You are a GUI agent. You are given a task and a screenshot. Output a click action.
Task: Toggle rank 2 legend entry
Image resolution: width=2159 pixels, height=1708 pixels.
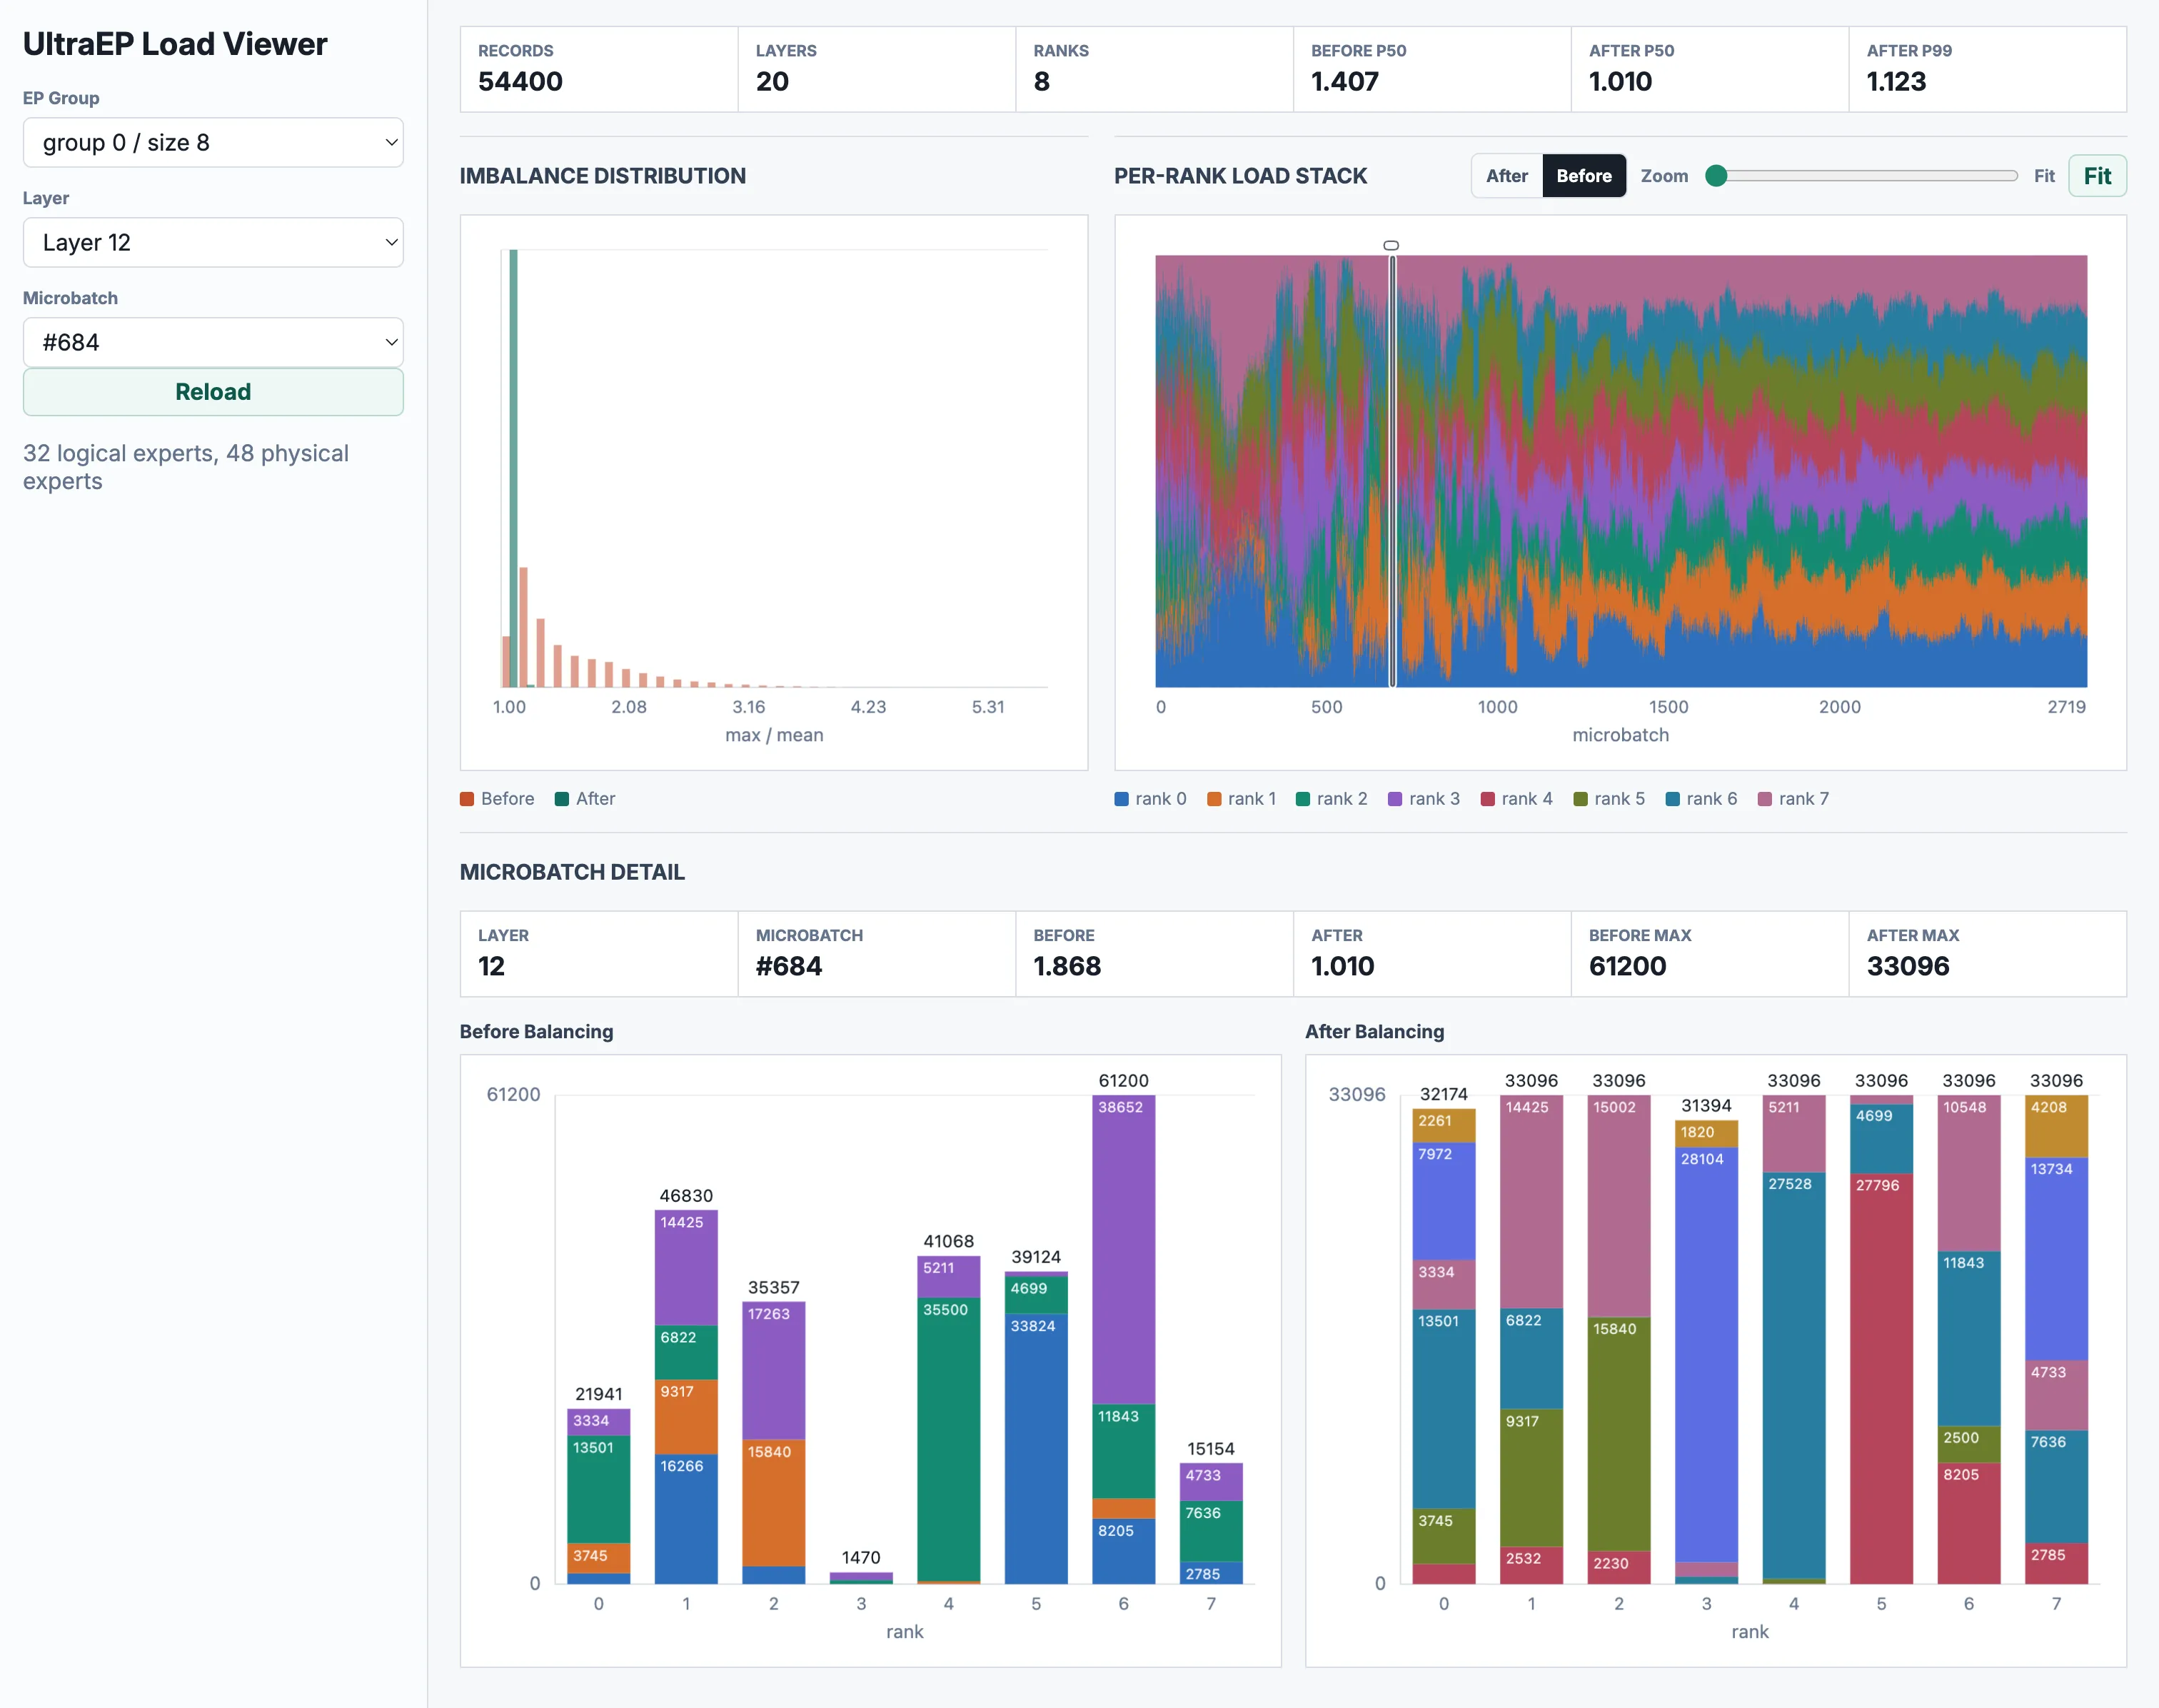[1331, 799]
